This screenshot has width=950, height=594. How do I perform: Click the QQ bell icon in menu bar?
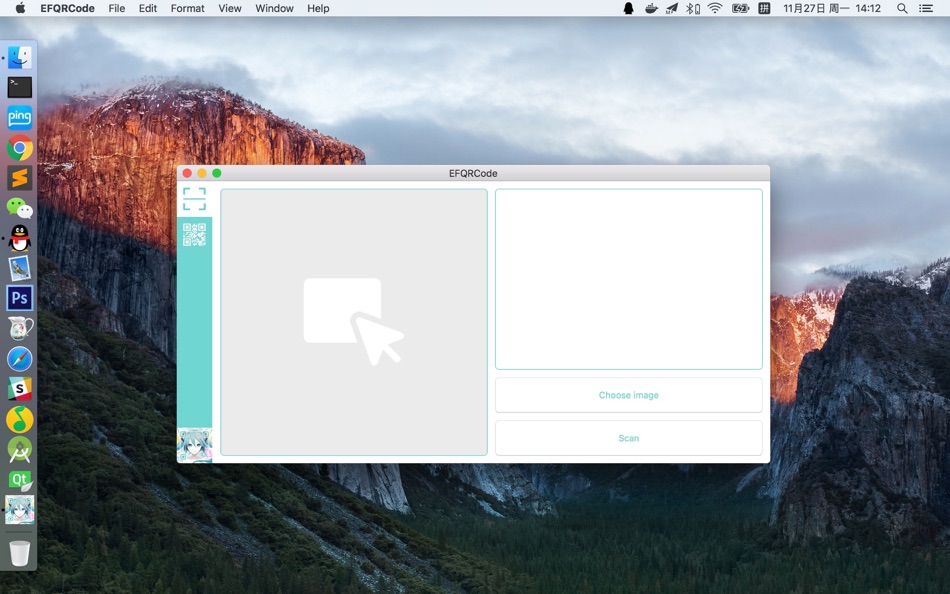pos(628,8)
